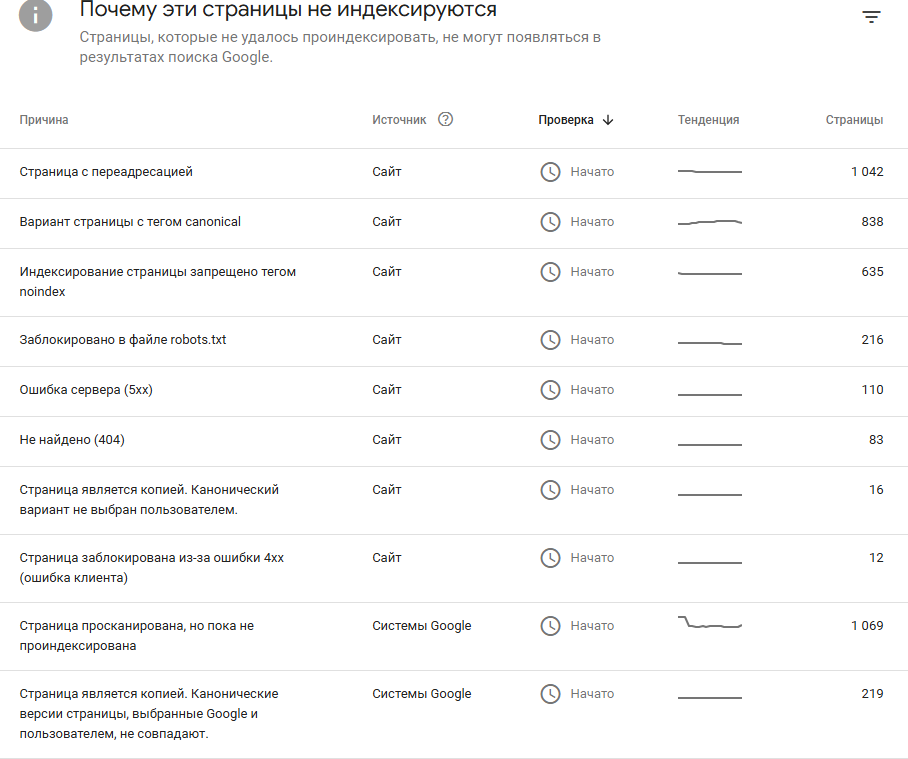This screenshot has height=759, width=908.
Task: Click the Тенденция column header
Action: tap(708, 120)
